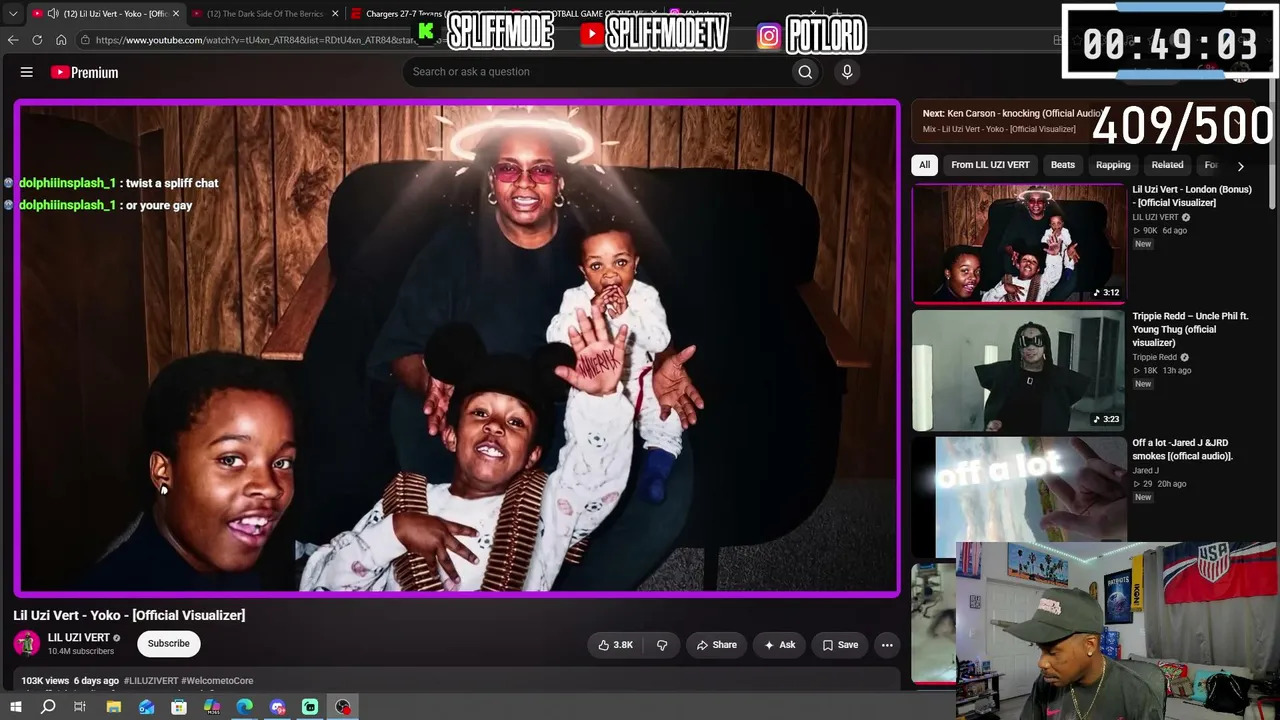Open the browser tab list dropdown arrow

(x=13, y=14)
